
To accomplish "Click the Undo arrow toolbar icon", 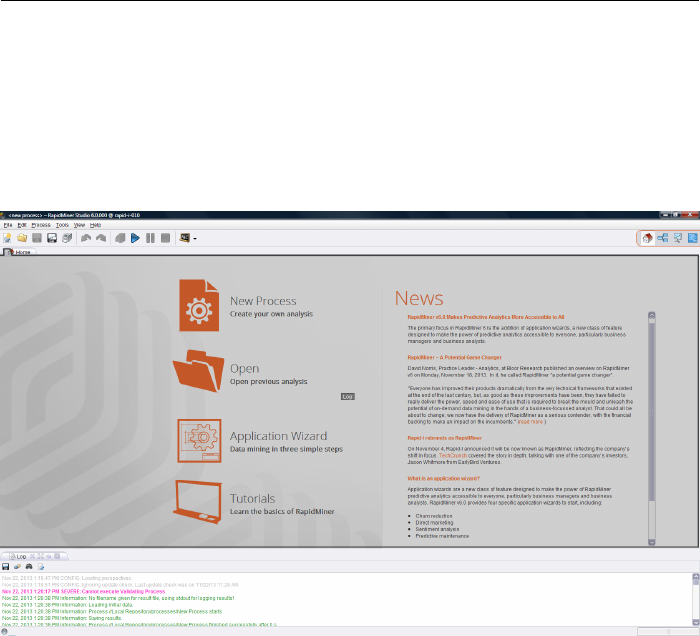I will (x=86, y=238).
